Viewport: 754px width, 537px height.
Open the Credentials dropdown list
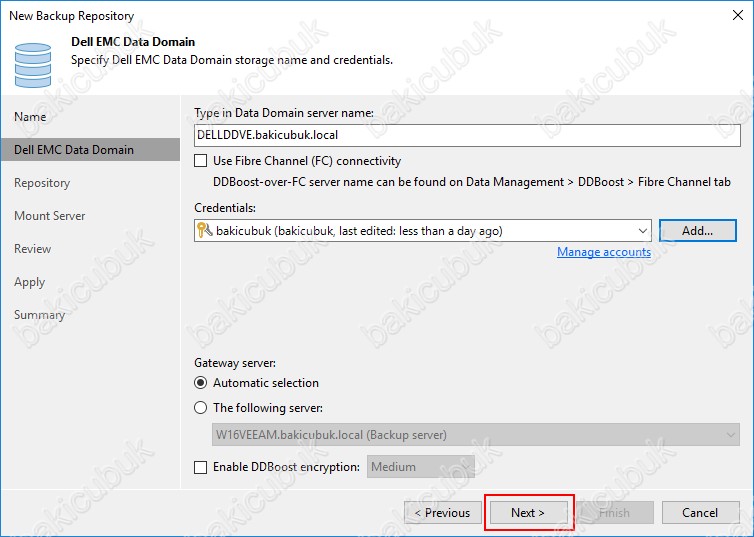(642, 231)
